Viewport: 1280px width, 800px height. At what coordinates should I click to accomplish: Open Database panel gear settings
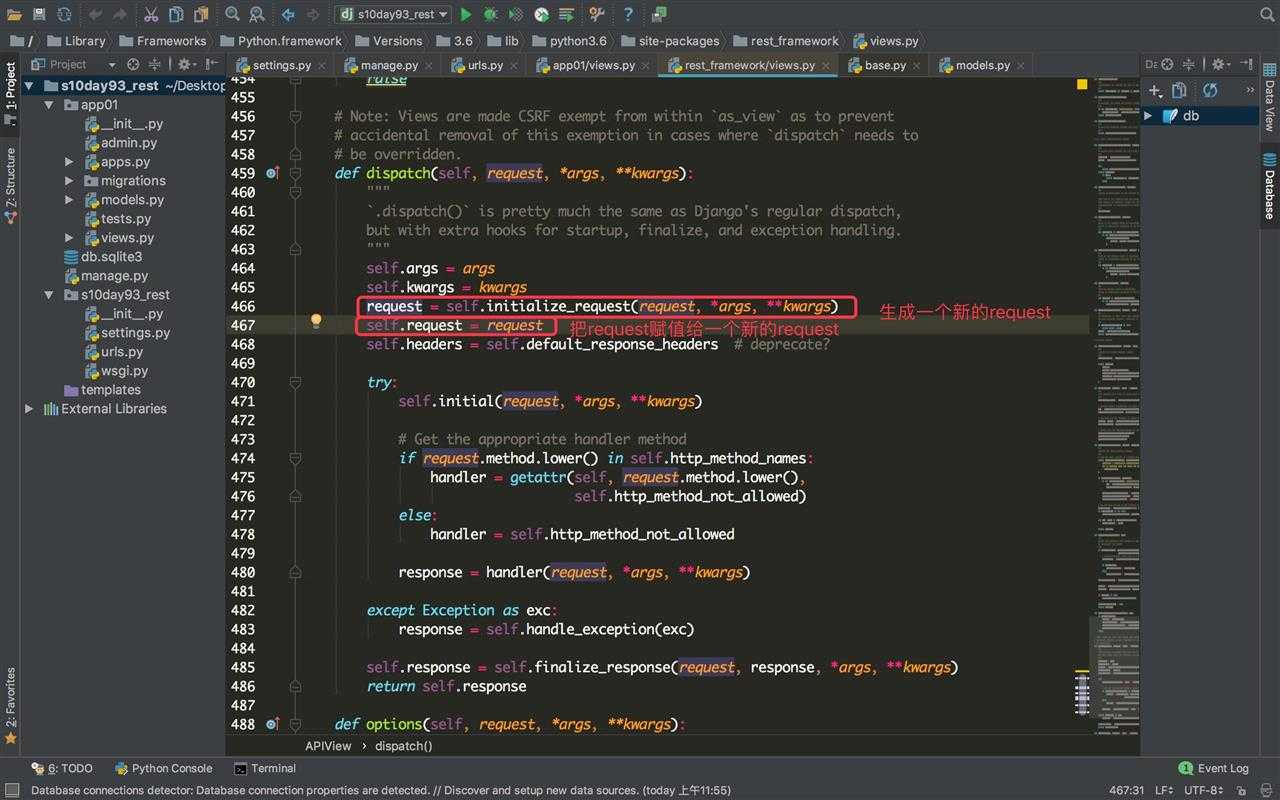(1220, 64)
